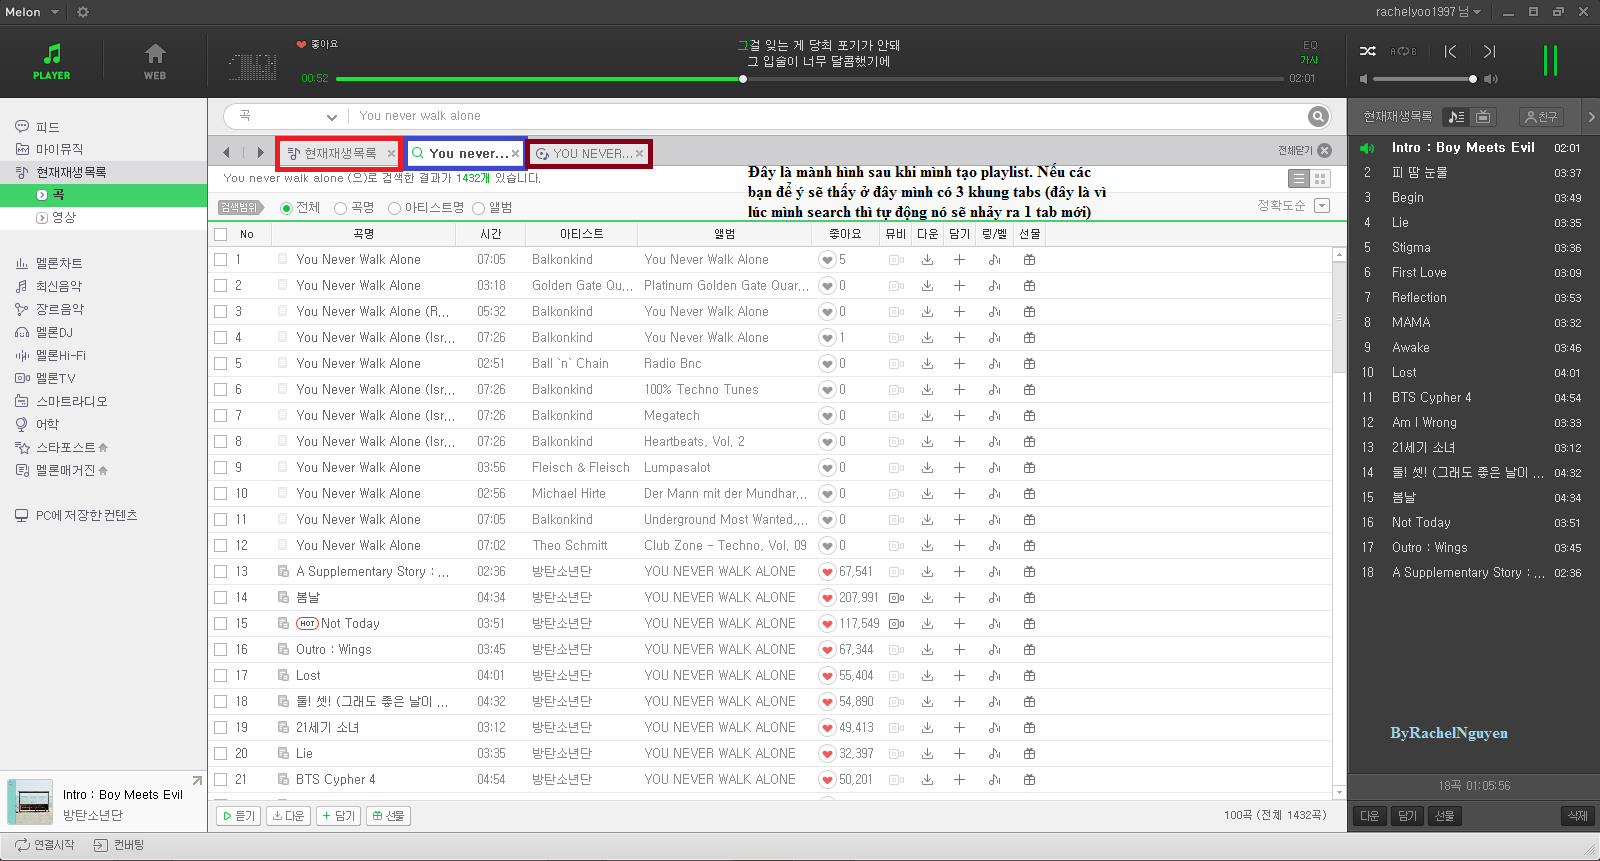Add row 2 song with plus icon
The height and width of the screenshot is (861, 1600).
coord(959,285)
